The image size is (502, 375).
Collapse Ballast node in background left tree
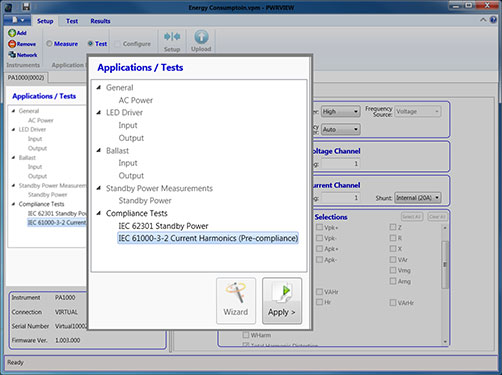coord(13,157)
